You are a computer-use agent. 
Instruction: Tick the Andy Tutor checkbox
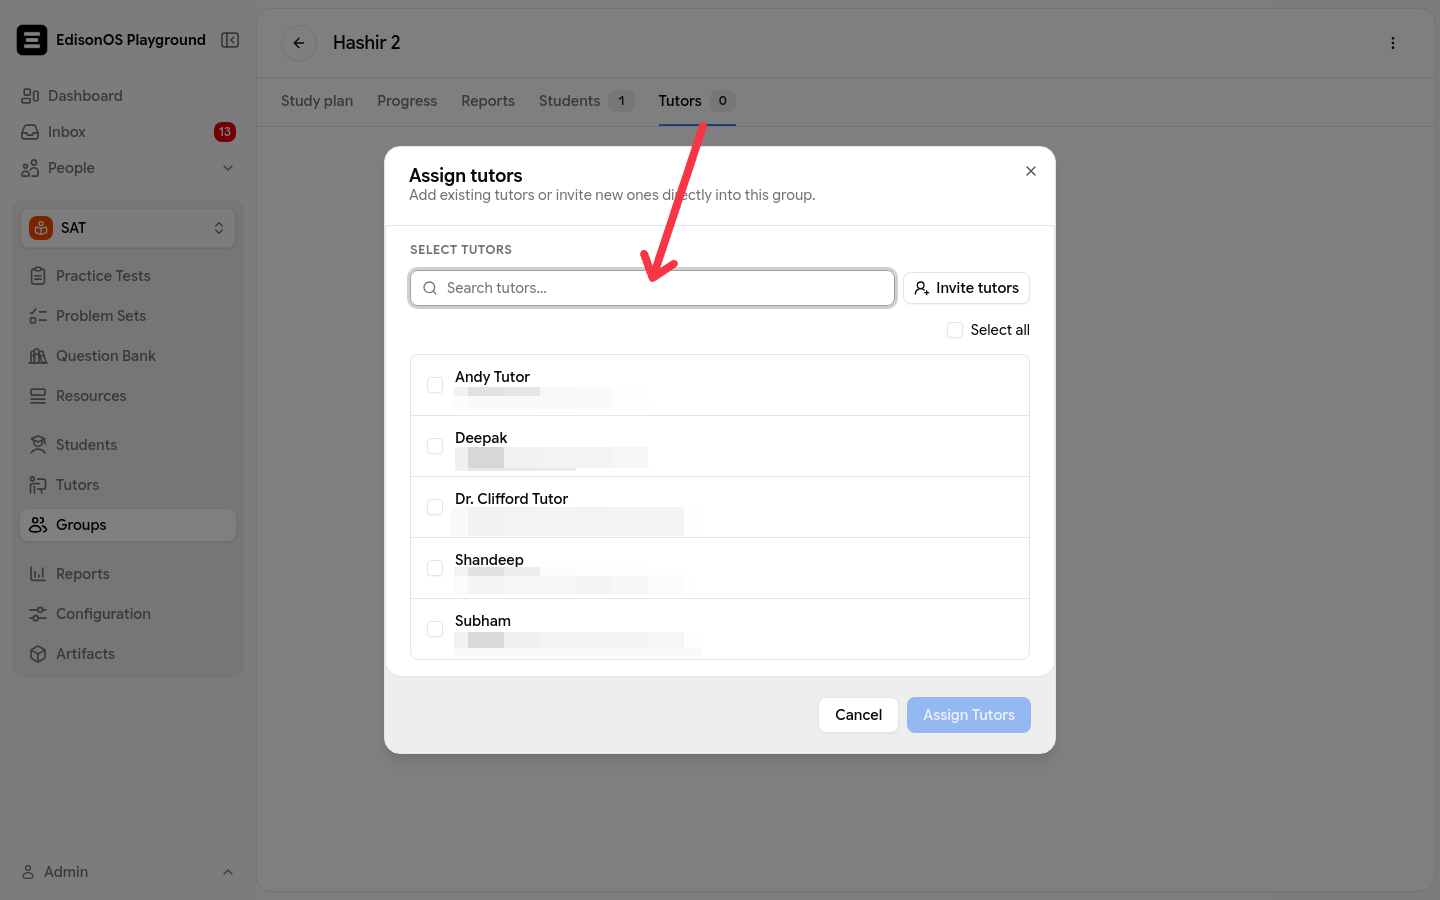435,385
